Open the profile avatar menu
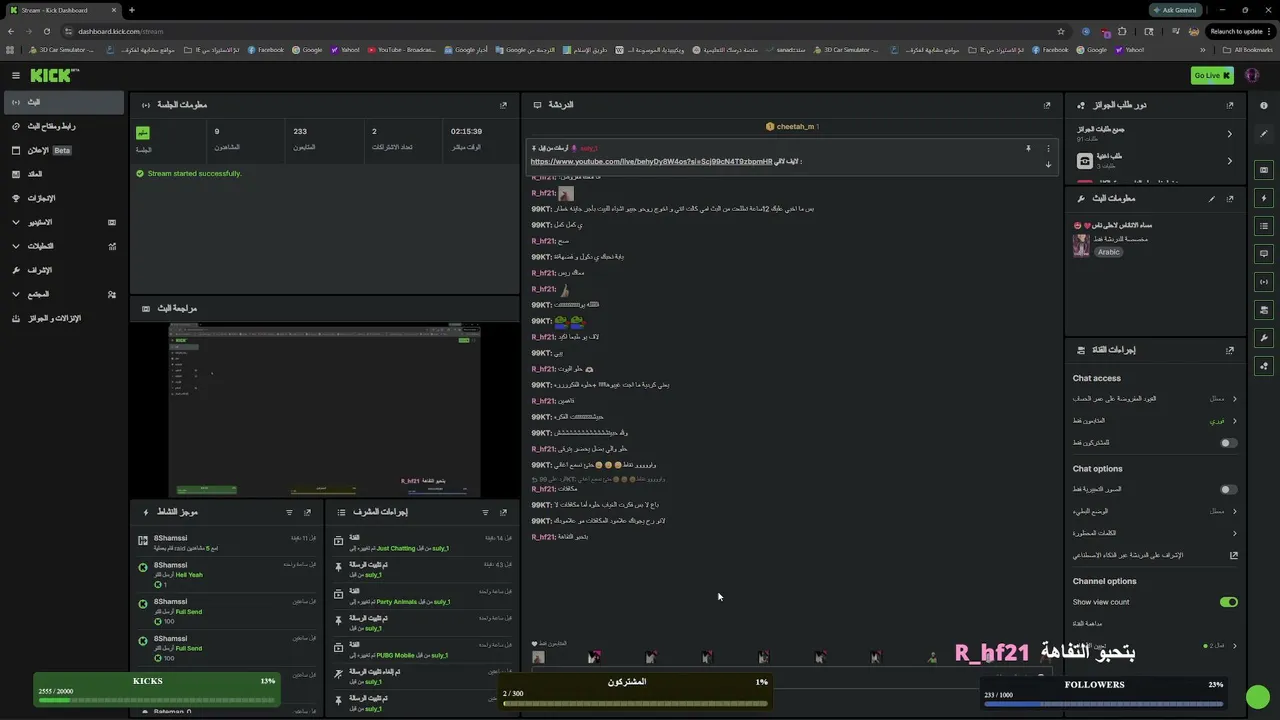This screenshot has height=720, width=1280. [1252, 75]
